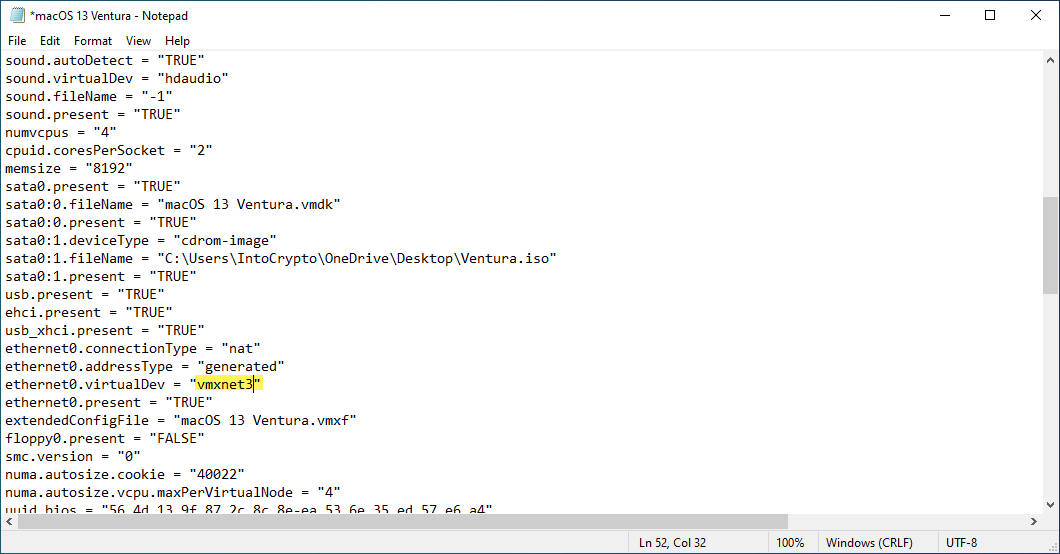Open the Help menu
Image resolution: width=1060 pixels, height=554 pixels.
click(177, 41)
